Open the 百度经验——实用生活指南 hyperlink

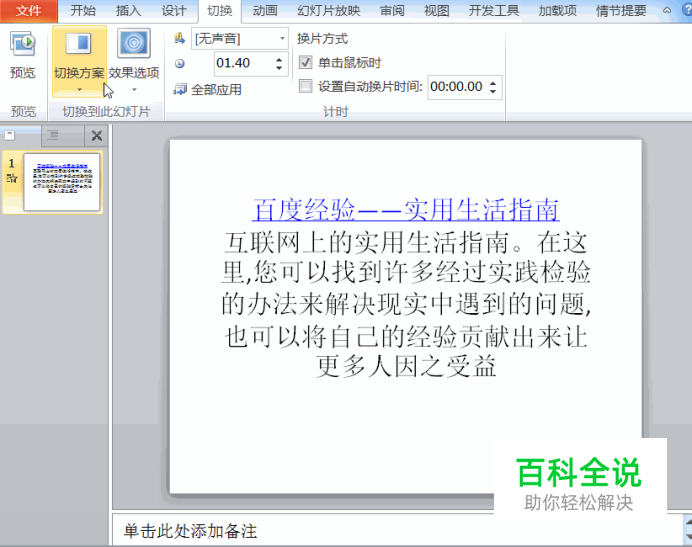pos(406,209)
